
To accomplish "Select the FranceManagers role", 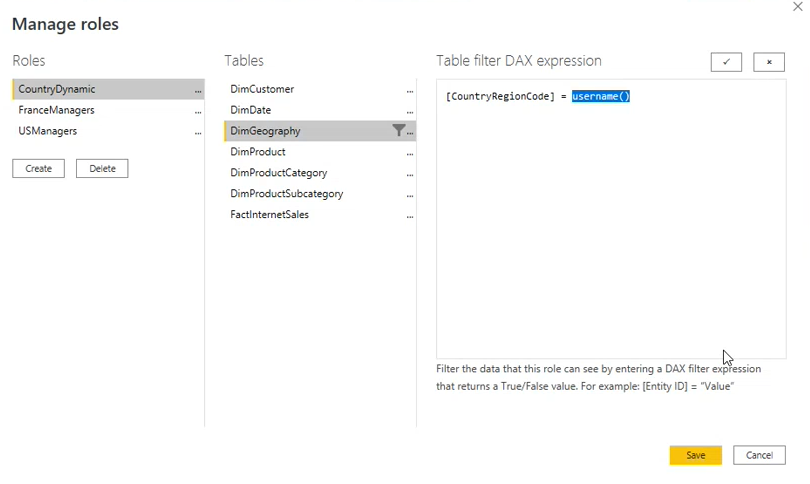I will (56, 110).
